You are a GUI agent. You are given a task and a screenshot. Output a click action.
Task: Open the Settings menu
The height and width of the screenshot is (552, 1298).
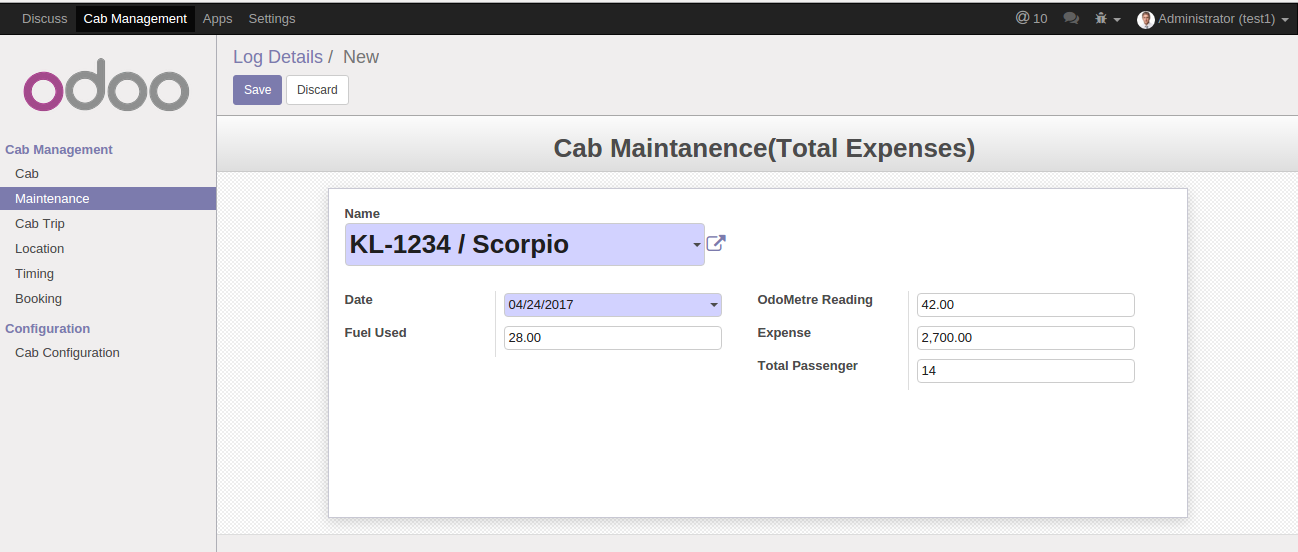272,19
